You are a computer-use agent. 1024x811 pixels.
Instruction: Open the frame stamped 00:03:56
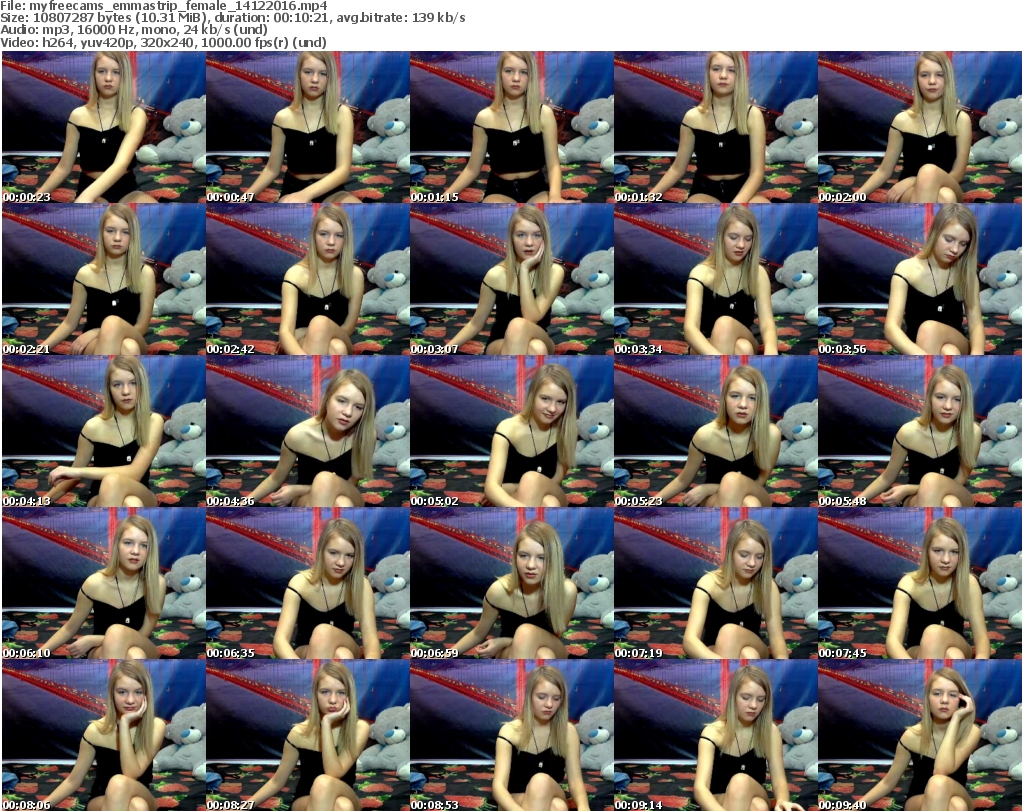[920, 279]
